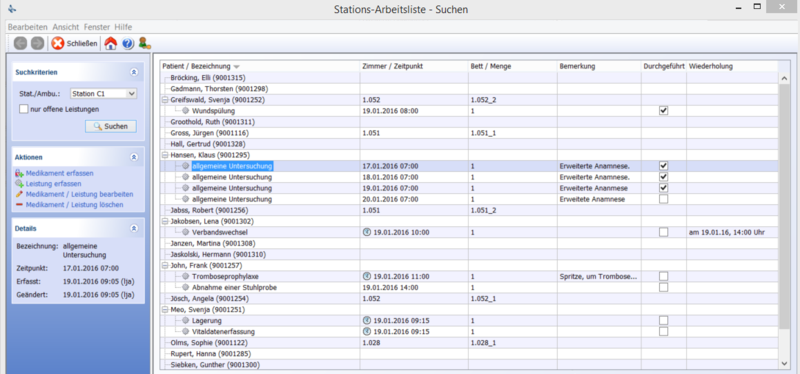Click Bemerkung cell 'Spritze, um Trombose...'
The image size is (800, 374).
[x=598, y=276]
